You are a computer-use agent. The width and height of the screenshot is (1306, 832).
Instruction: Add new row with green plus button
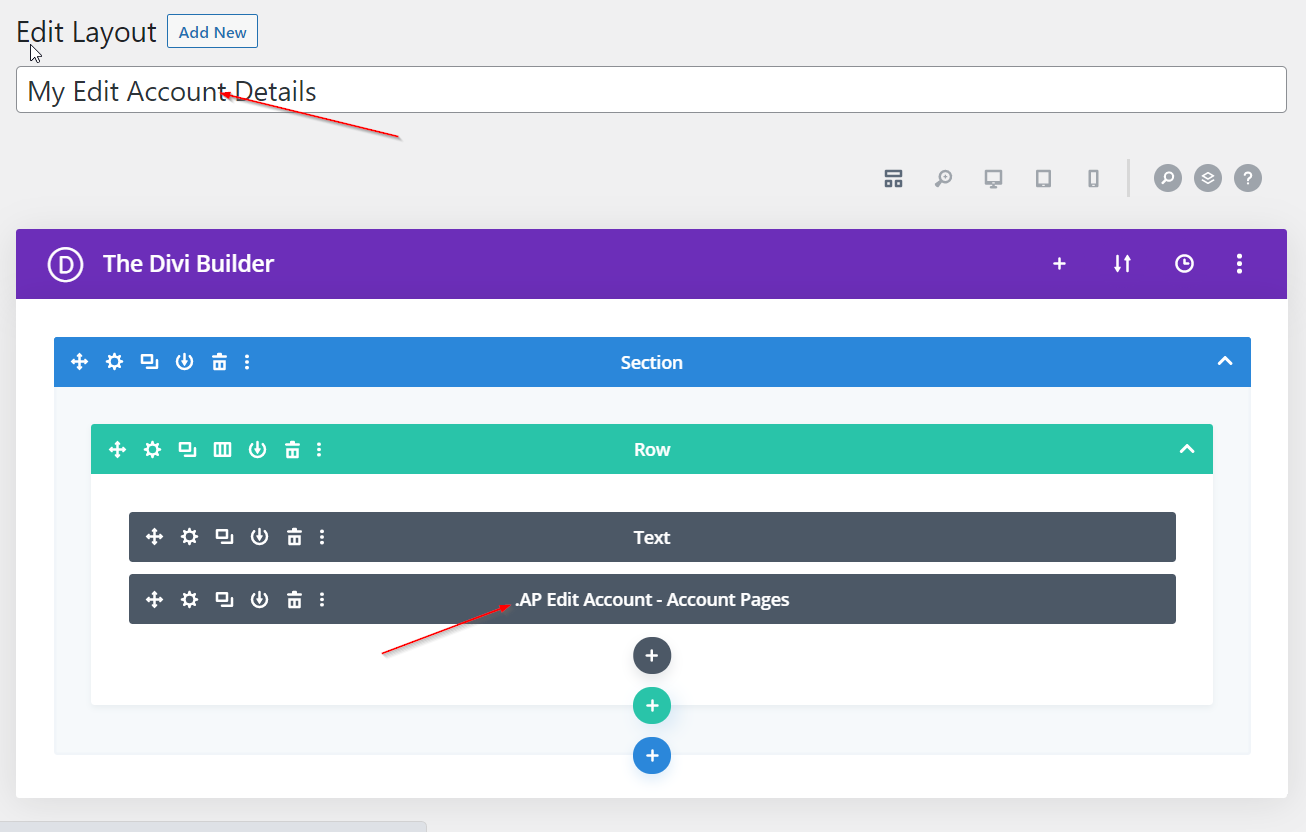pyautogui.click(x=651, y=706)
